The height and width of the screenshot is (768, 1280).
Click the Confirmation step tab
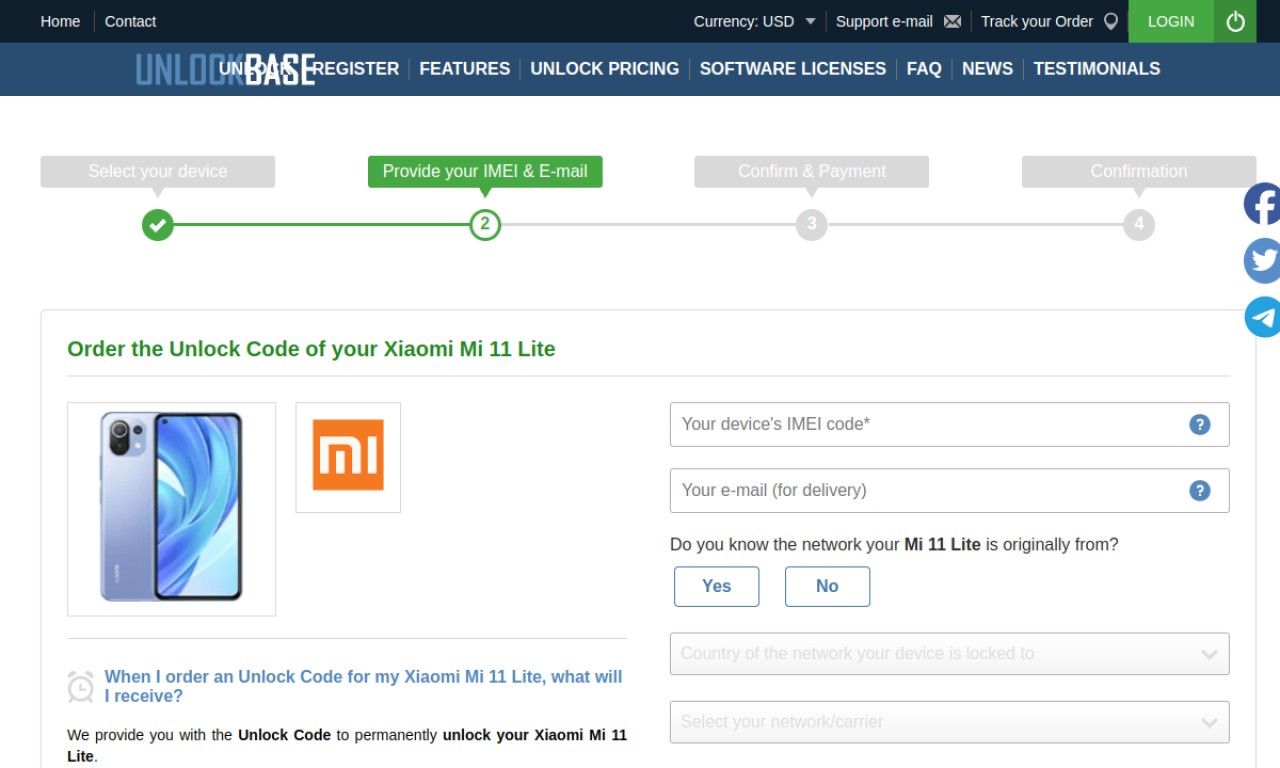point(1138,171)
